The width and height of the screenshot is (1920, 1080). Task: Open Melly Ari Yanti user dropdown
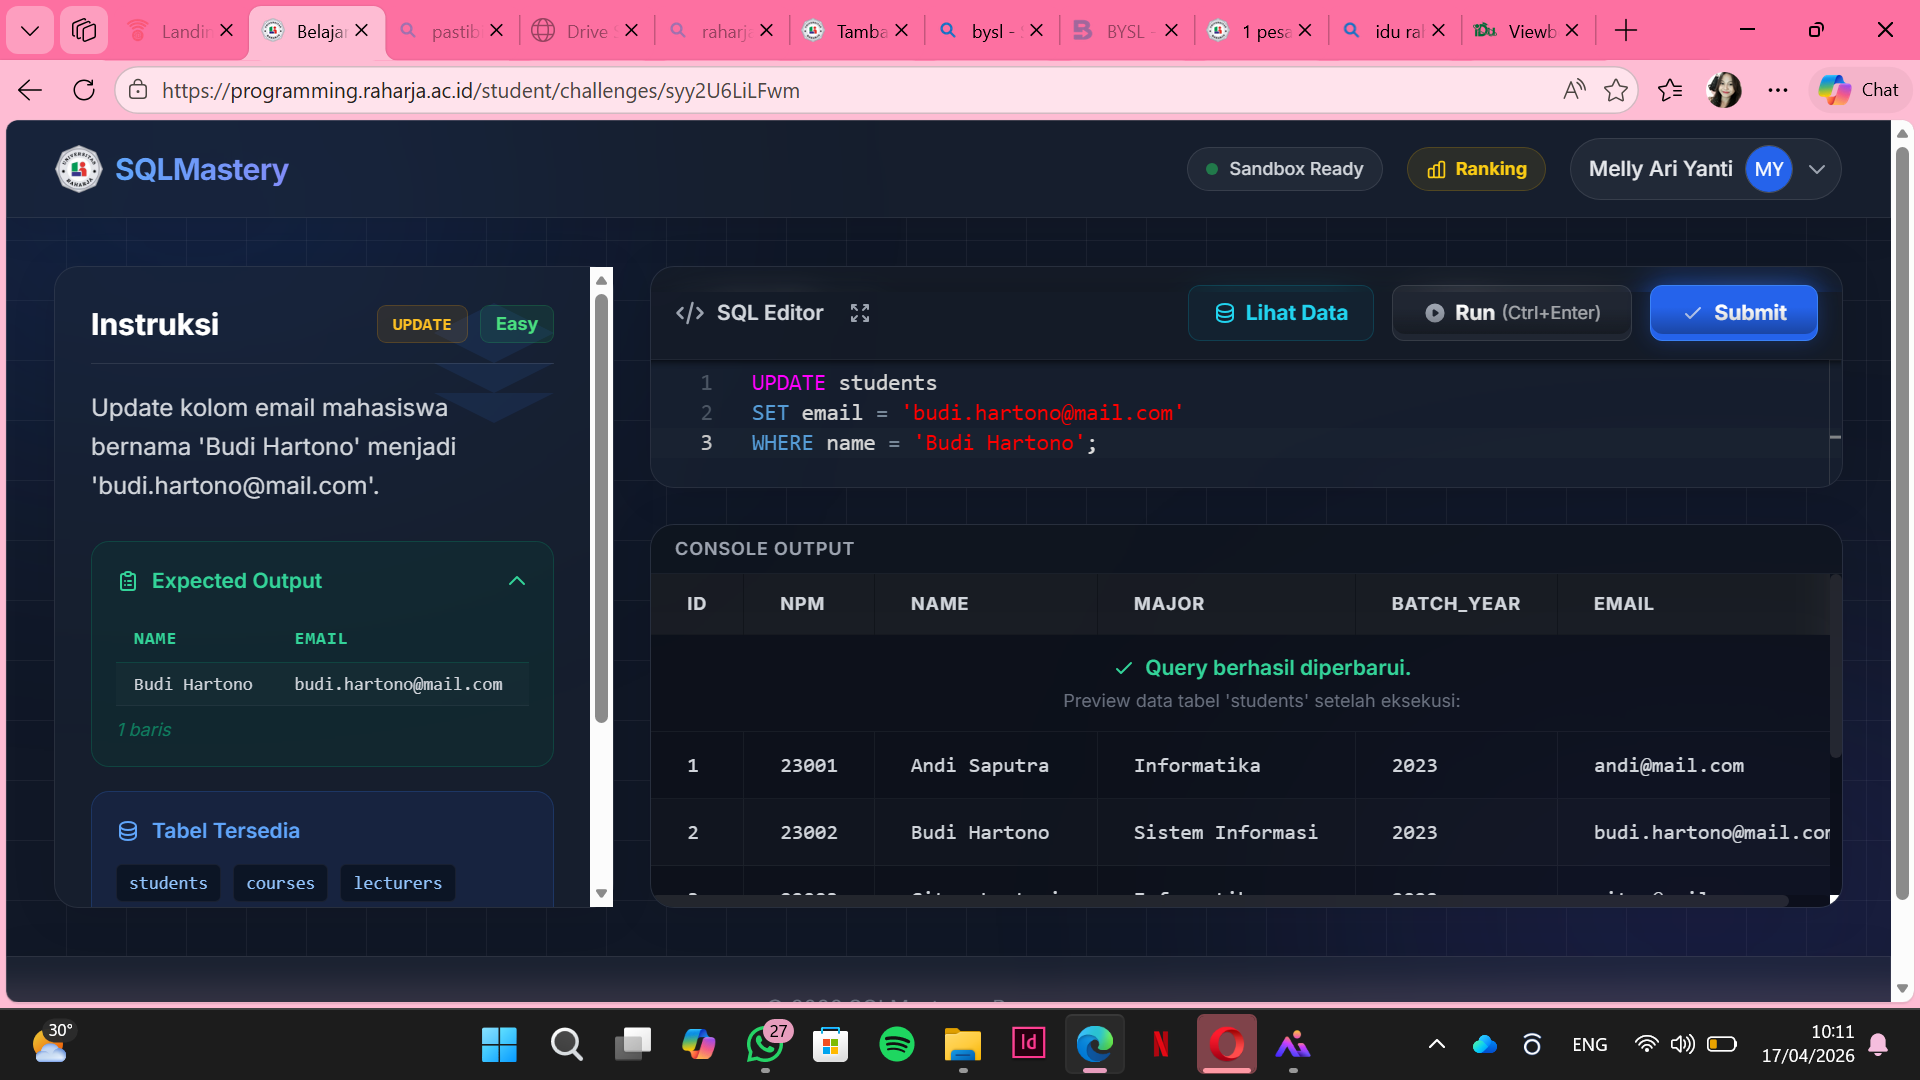(x=1817, y=169)
